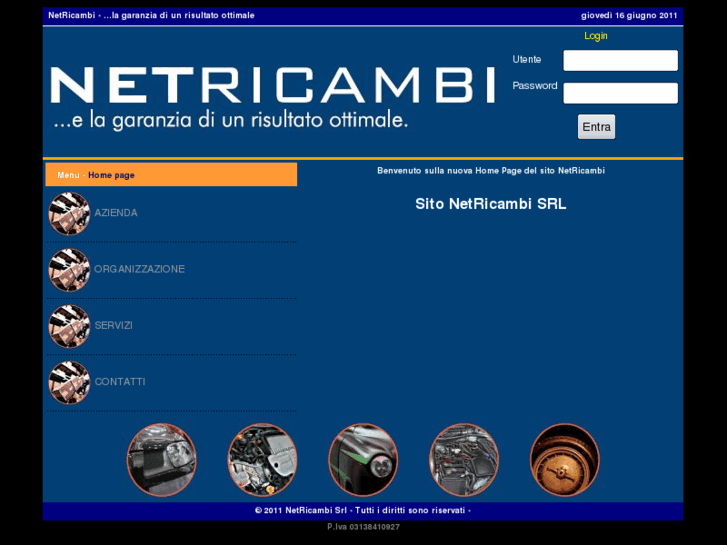Open the second engine compartment thumbnail

[464, 459]
